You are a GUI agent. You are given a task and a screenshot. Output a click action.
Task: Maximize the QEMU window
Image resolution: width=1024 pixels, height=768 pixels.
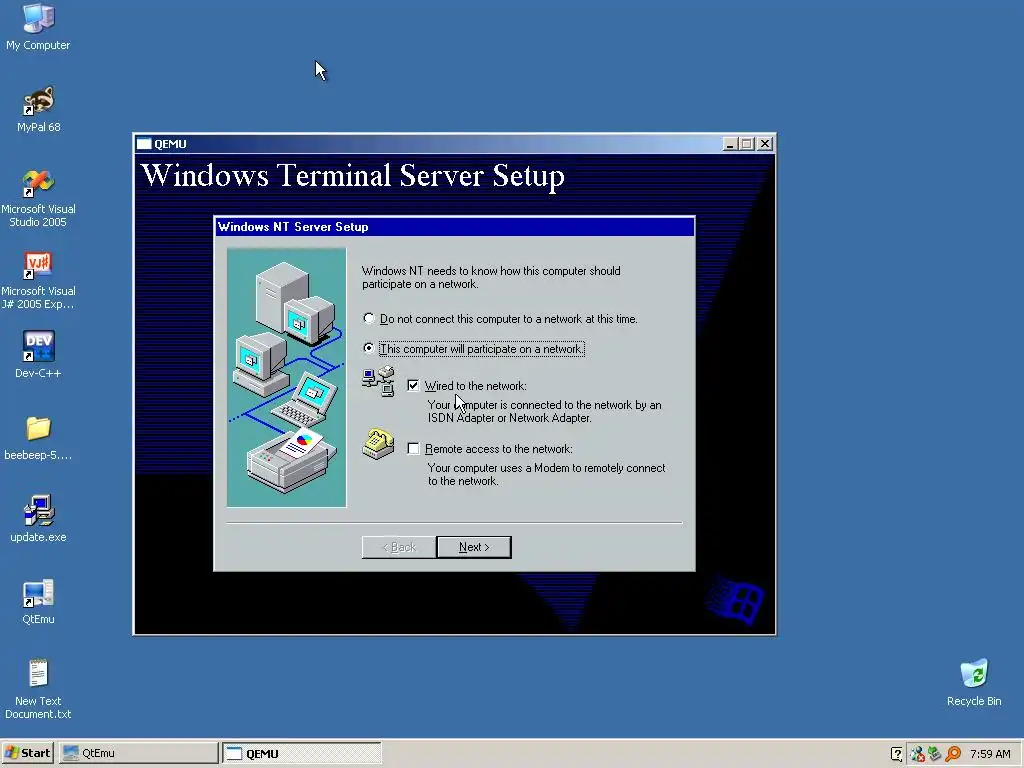coord(746,144)
